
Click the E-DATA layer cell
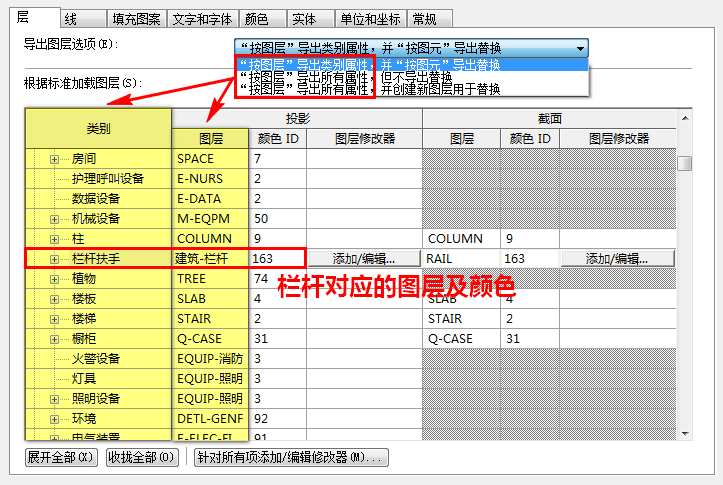pyautogui.click(x=210, y=199)
